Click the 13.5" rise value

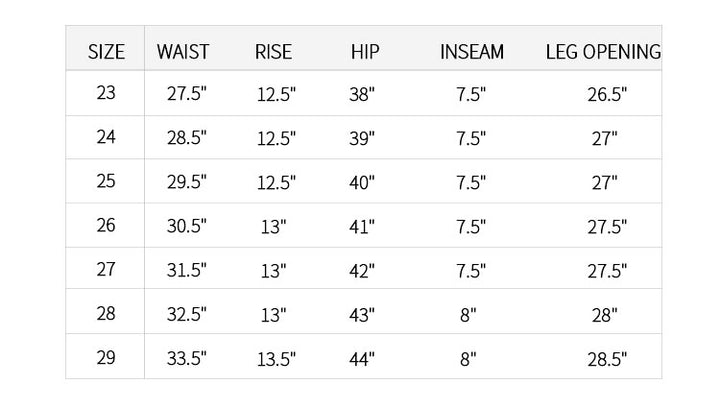point(276,359)
